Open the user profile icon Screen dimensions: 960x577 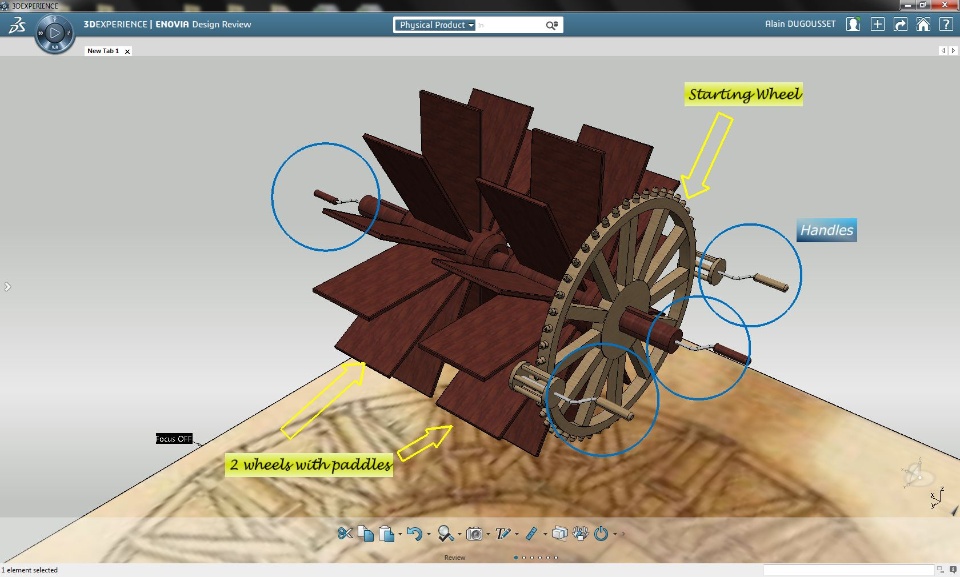[x=853, y=24]
